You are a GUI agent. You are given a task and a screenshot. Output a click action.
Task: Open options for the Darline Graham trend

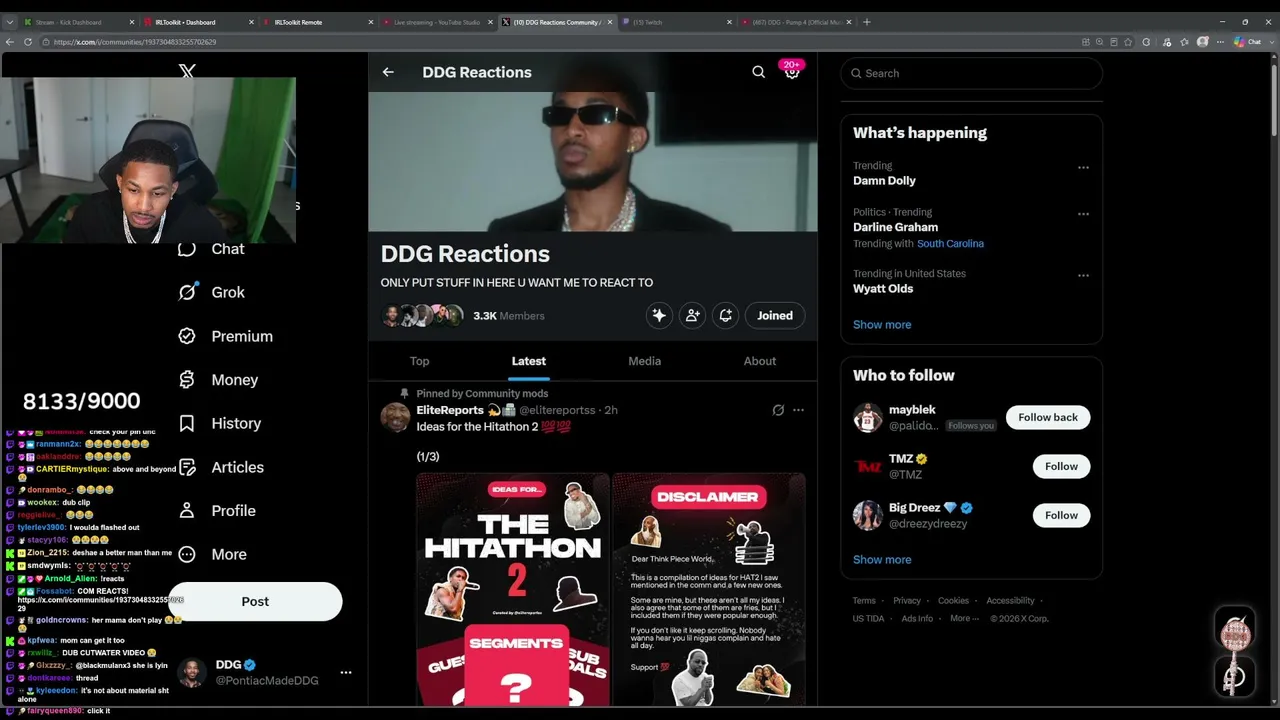[1083, 214]
